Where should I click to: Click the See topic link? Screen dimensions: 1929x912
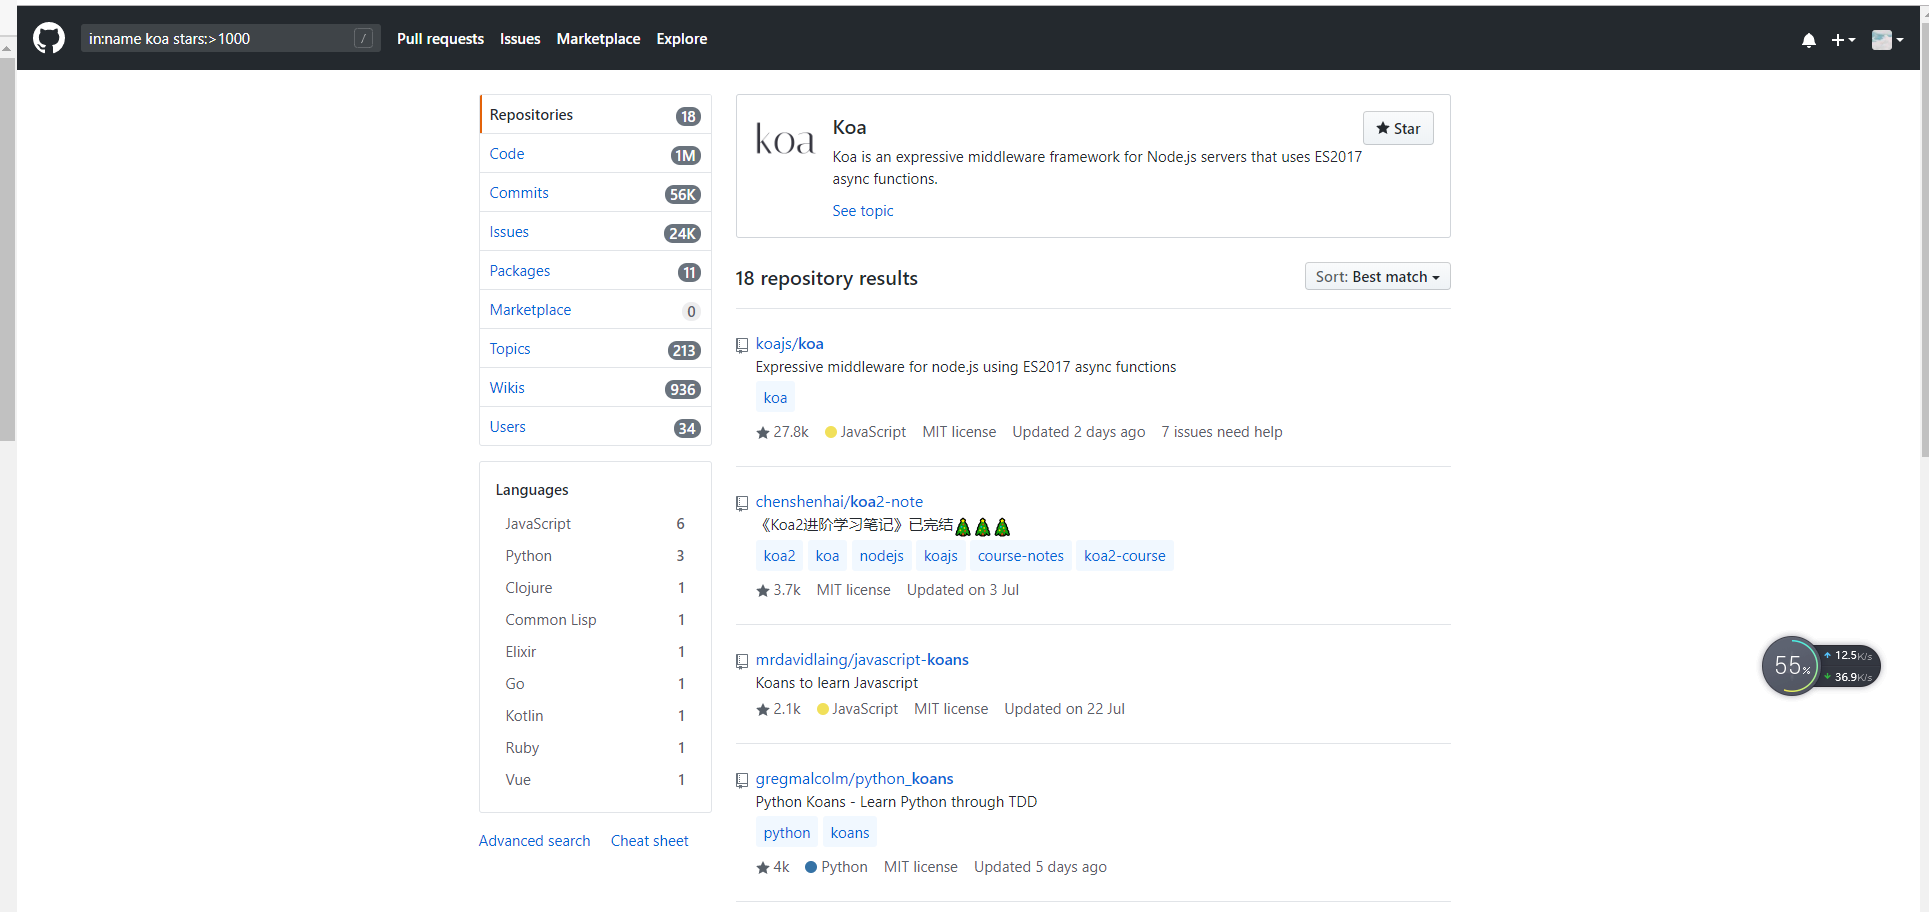tap(862, 211)
